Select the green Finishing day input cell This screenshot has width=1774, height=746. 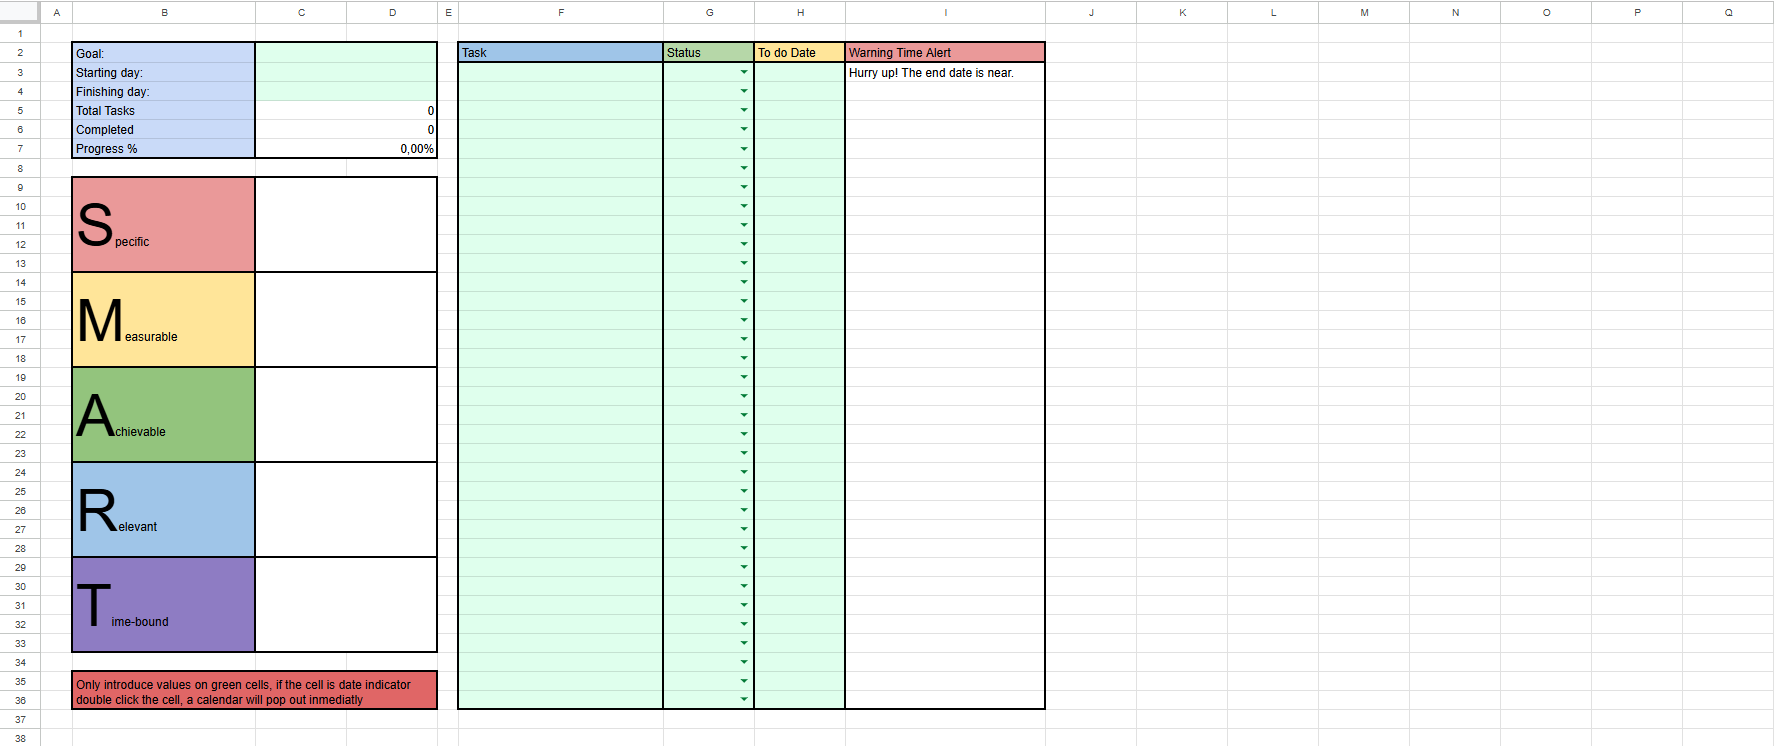point(346,91)
